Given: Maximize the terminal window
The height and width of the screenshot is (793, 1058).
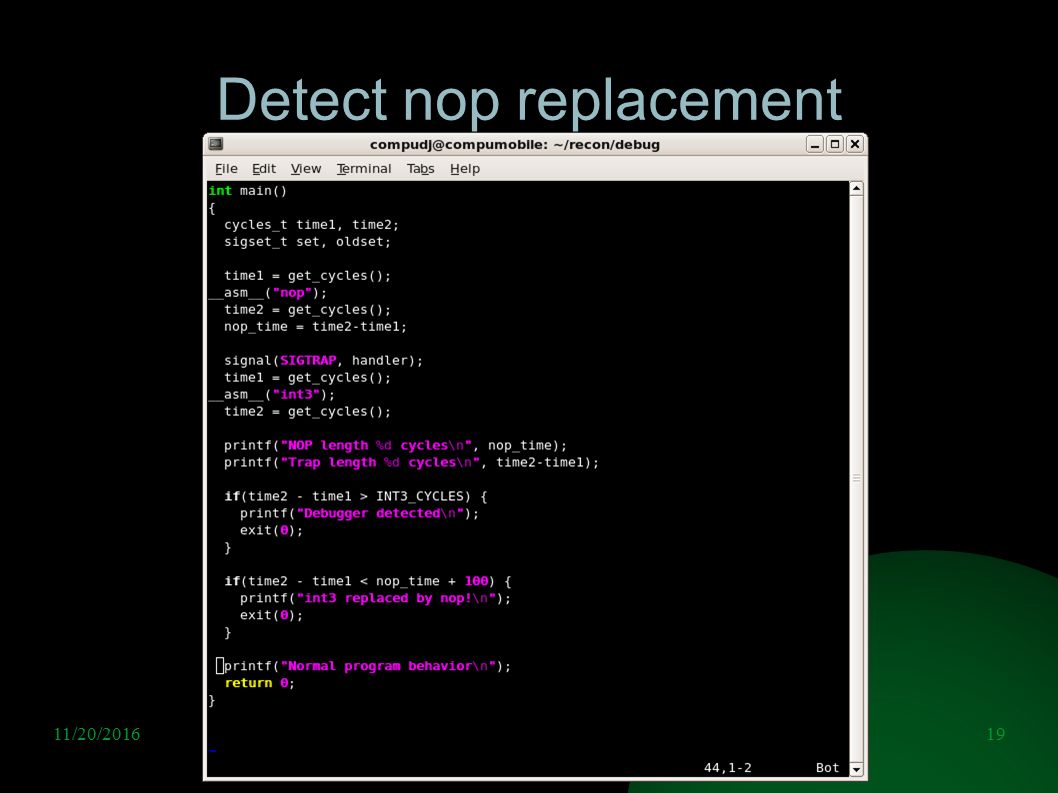Looking at the screenshot, I should coord(835,144).
